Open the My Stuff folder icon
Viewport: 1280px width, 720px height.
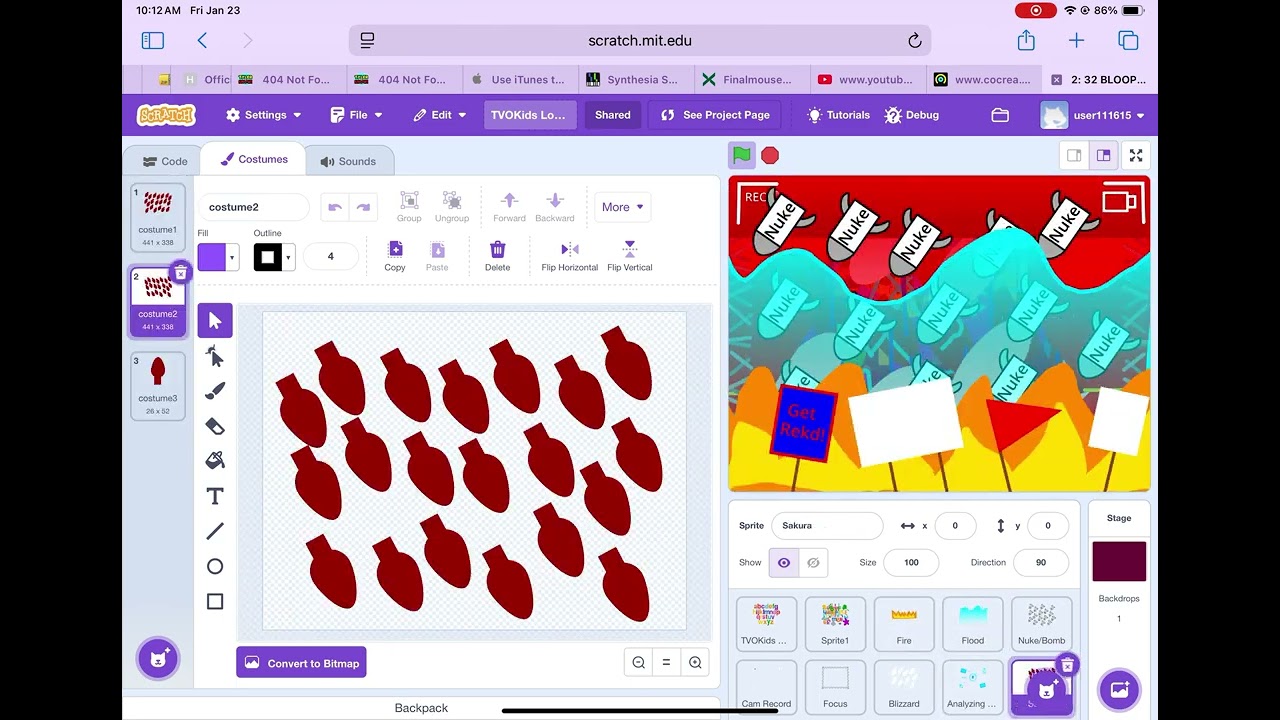1000,115
